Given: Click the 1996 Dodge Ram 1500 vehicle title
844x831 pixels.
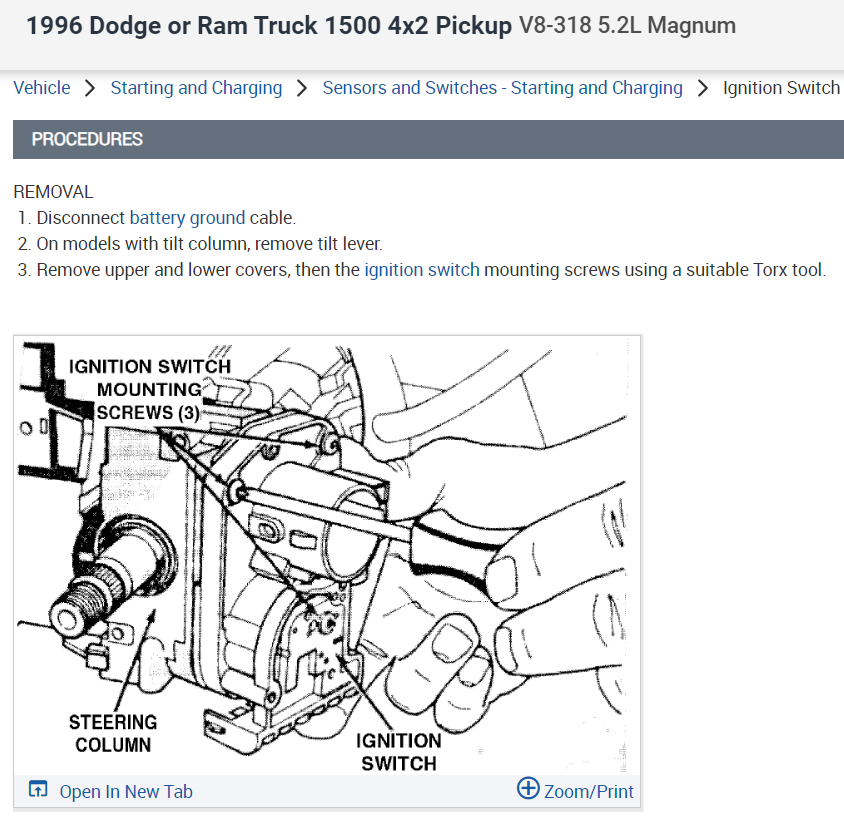Looking at the screenshot, I should [269, 26].
